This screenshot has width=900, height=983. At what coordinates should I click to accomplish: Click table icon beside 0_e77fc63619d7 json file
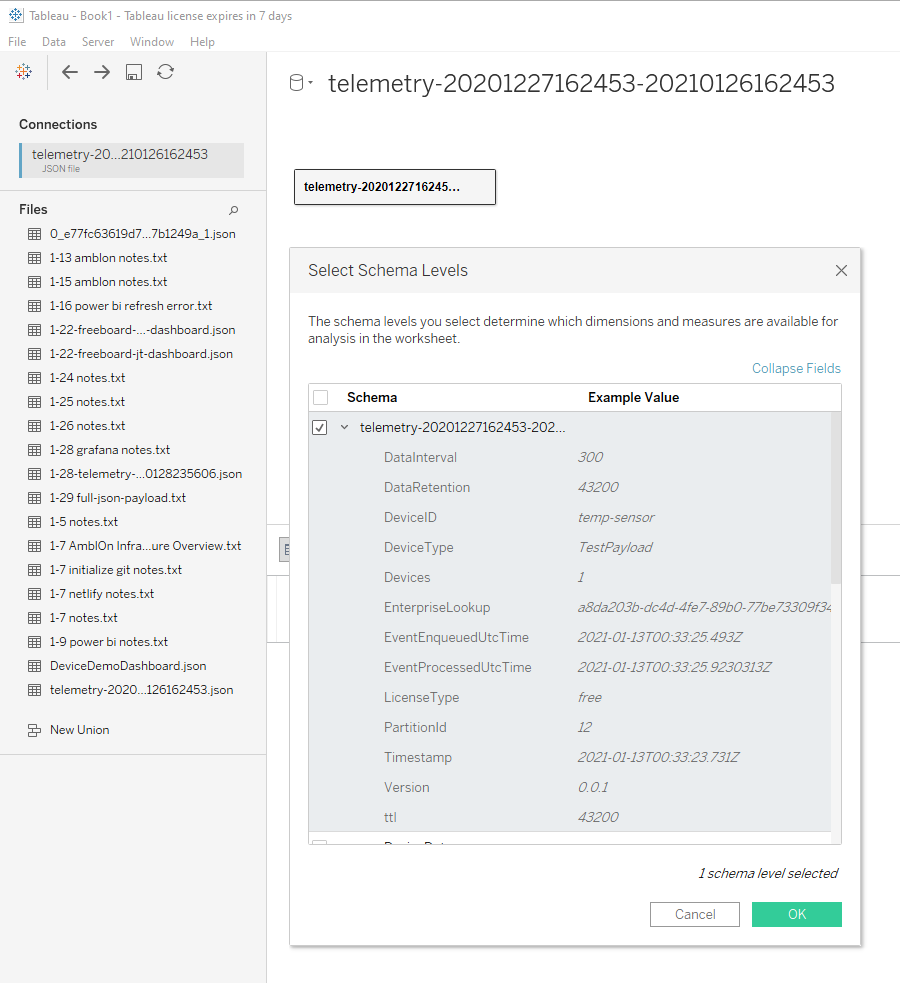pos(34,234)
